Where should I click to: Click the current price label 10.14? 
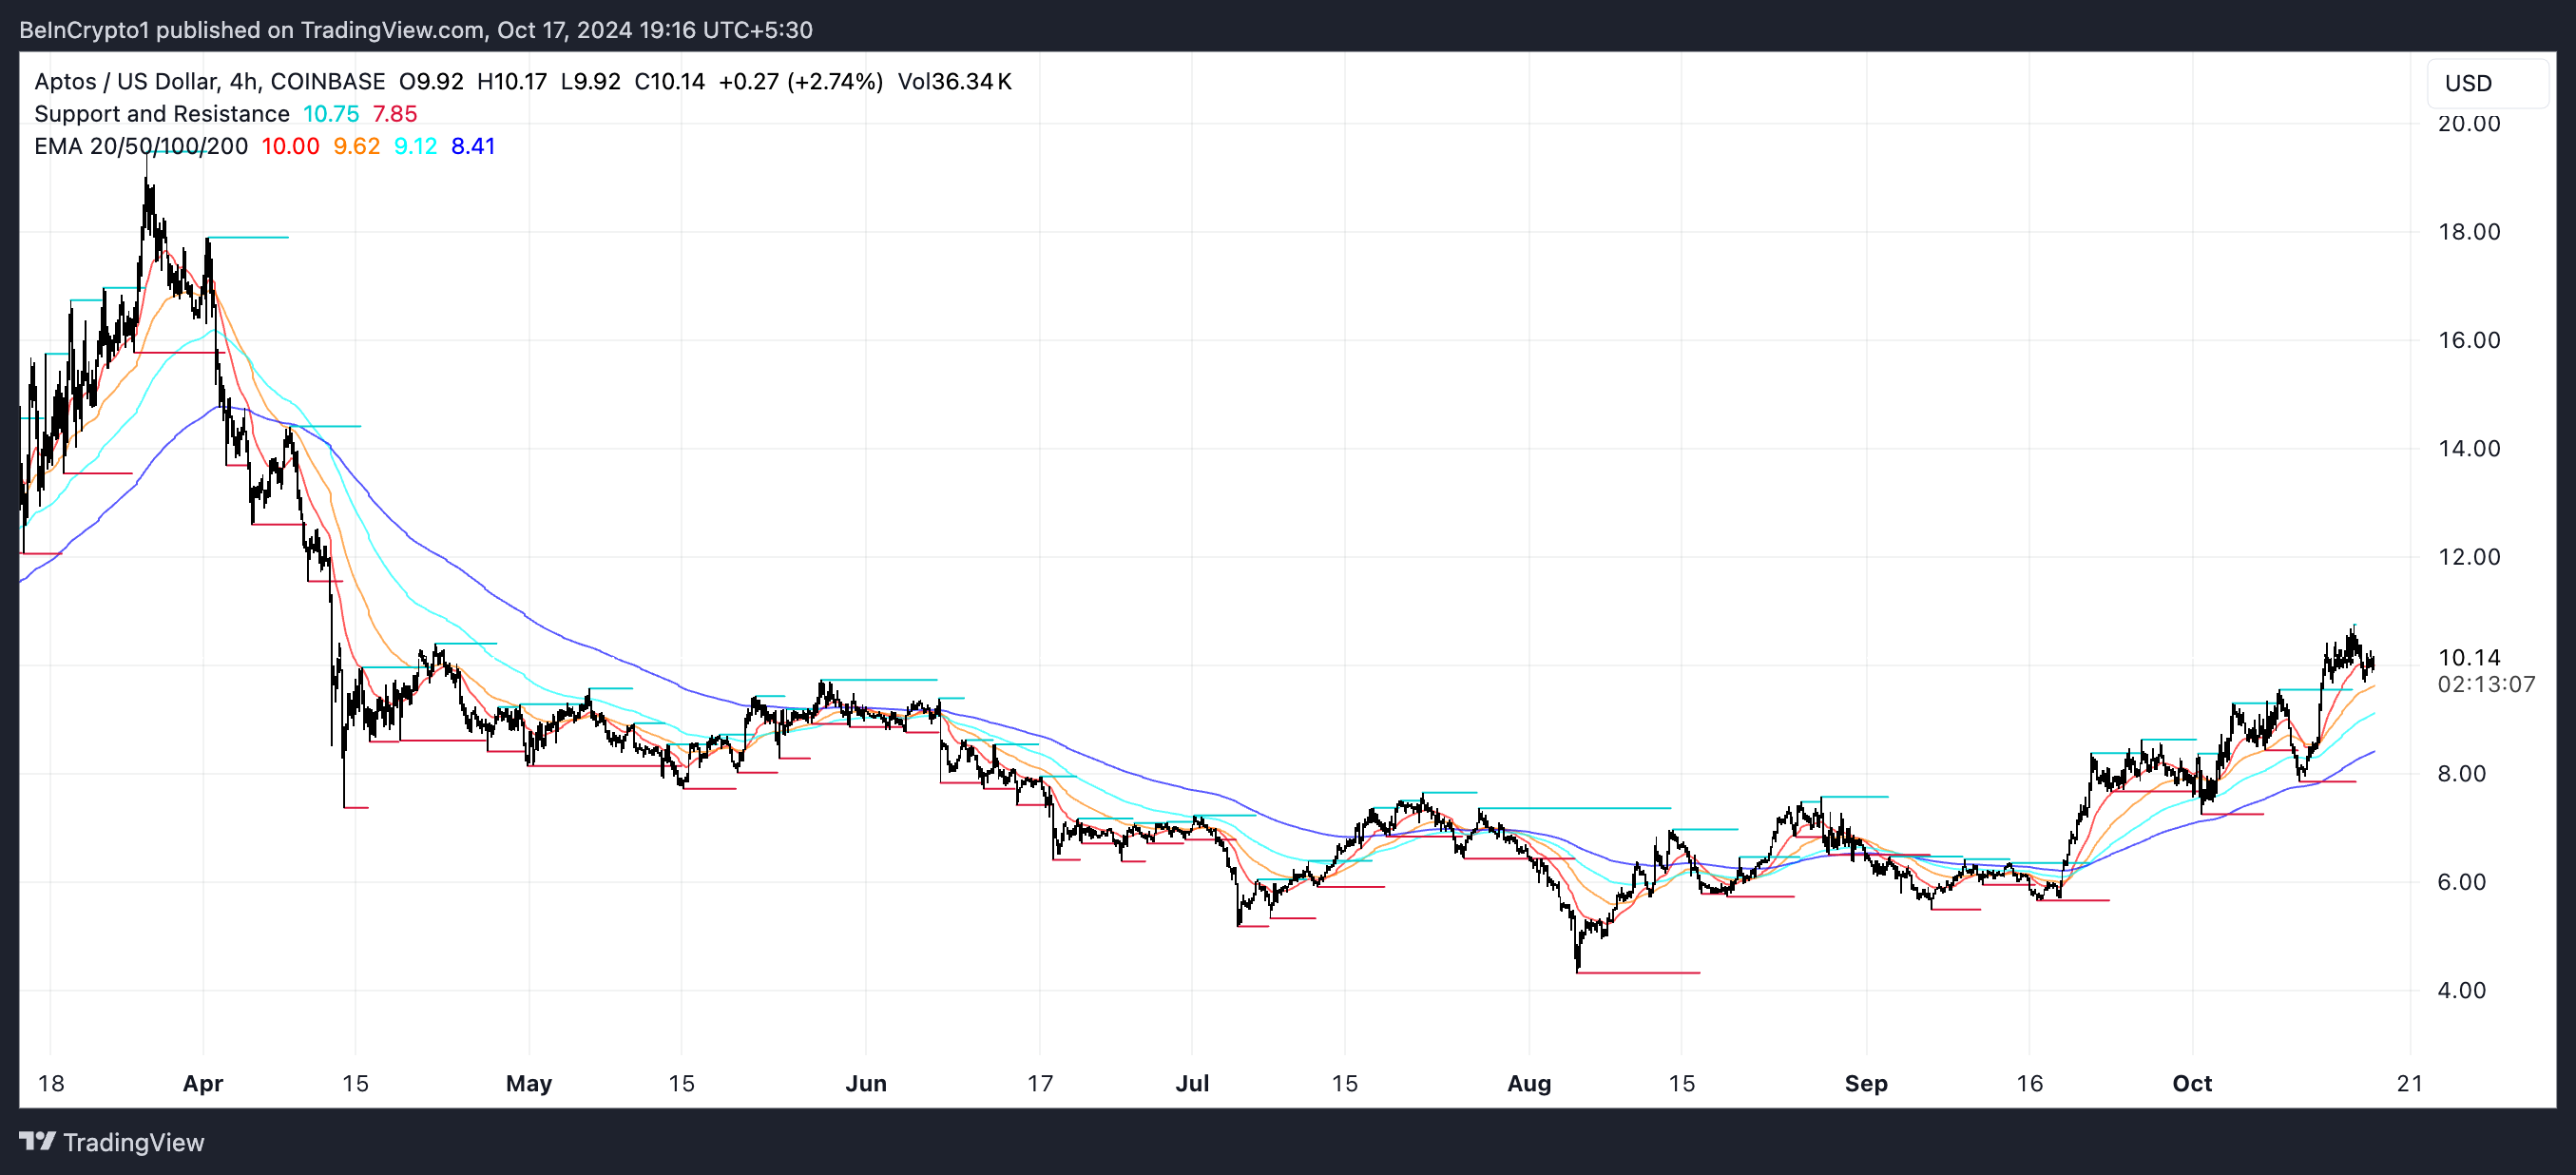tap(2469, 657)
